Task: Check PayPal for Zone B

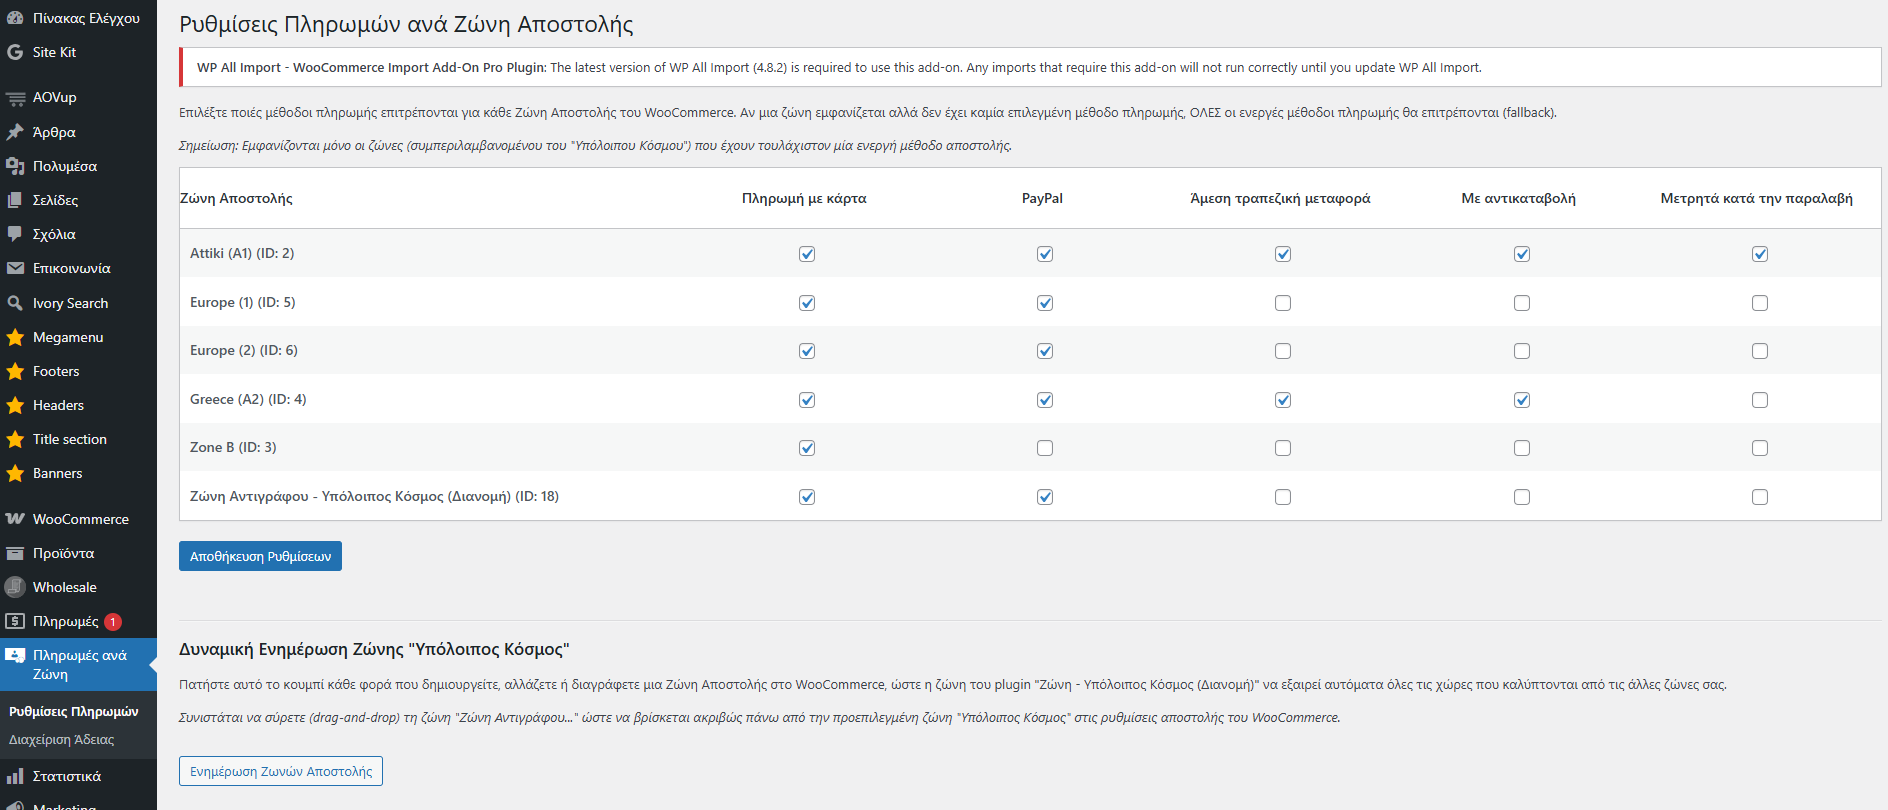Action: [x=1045, y=448]
